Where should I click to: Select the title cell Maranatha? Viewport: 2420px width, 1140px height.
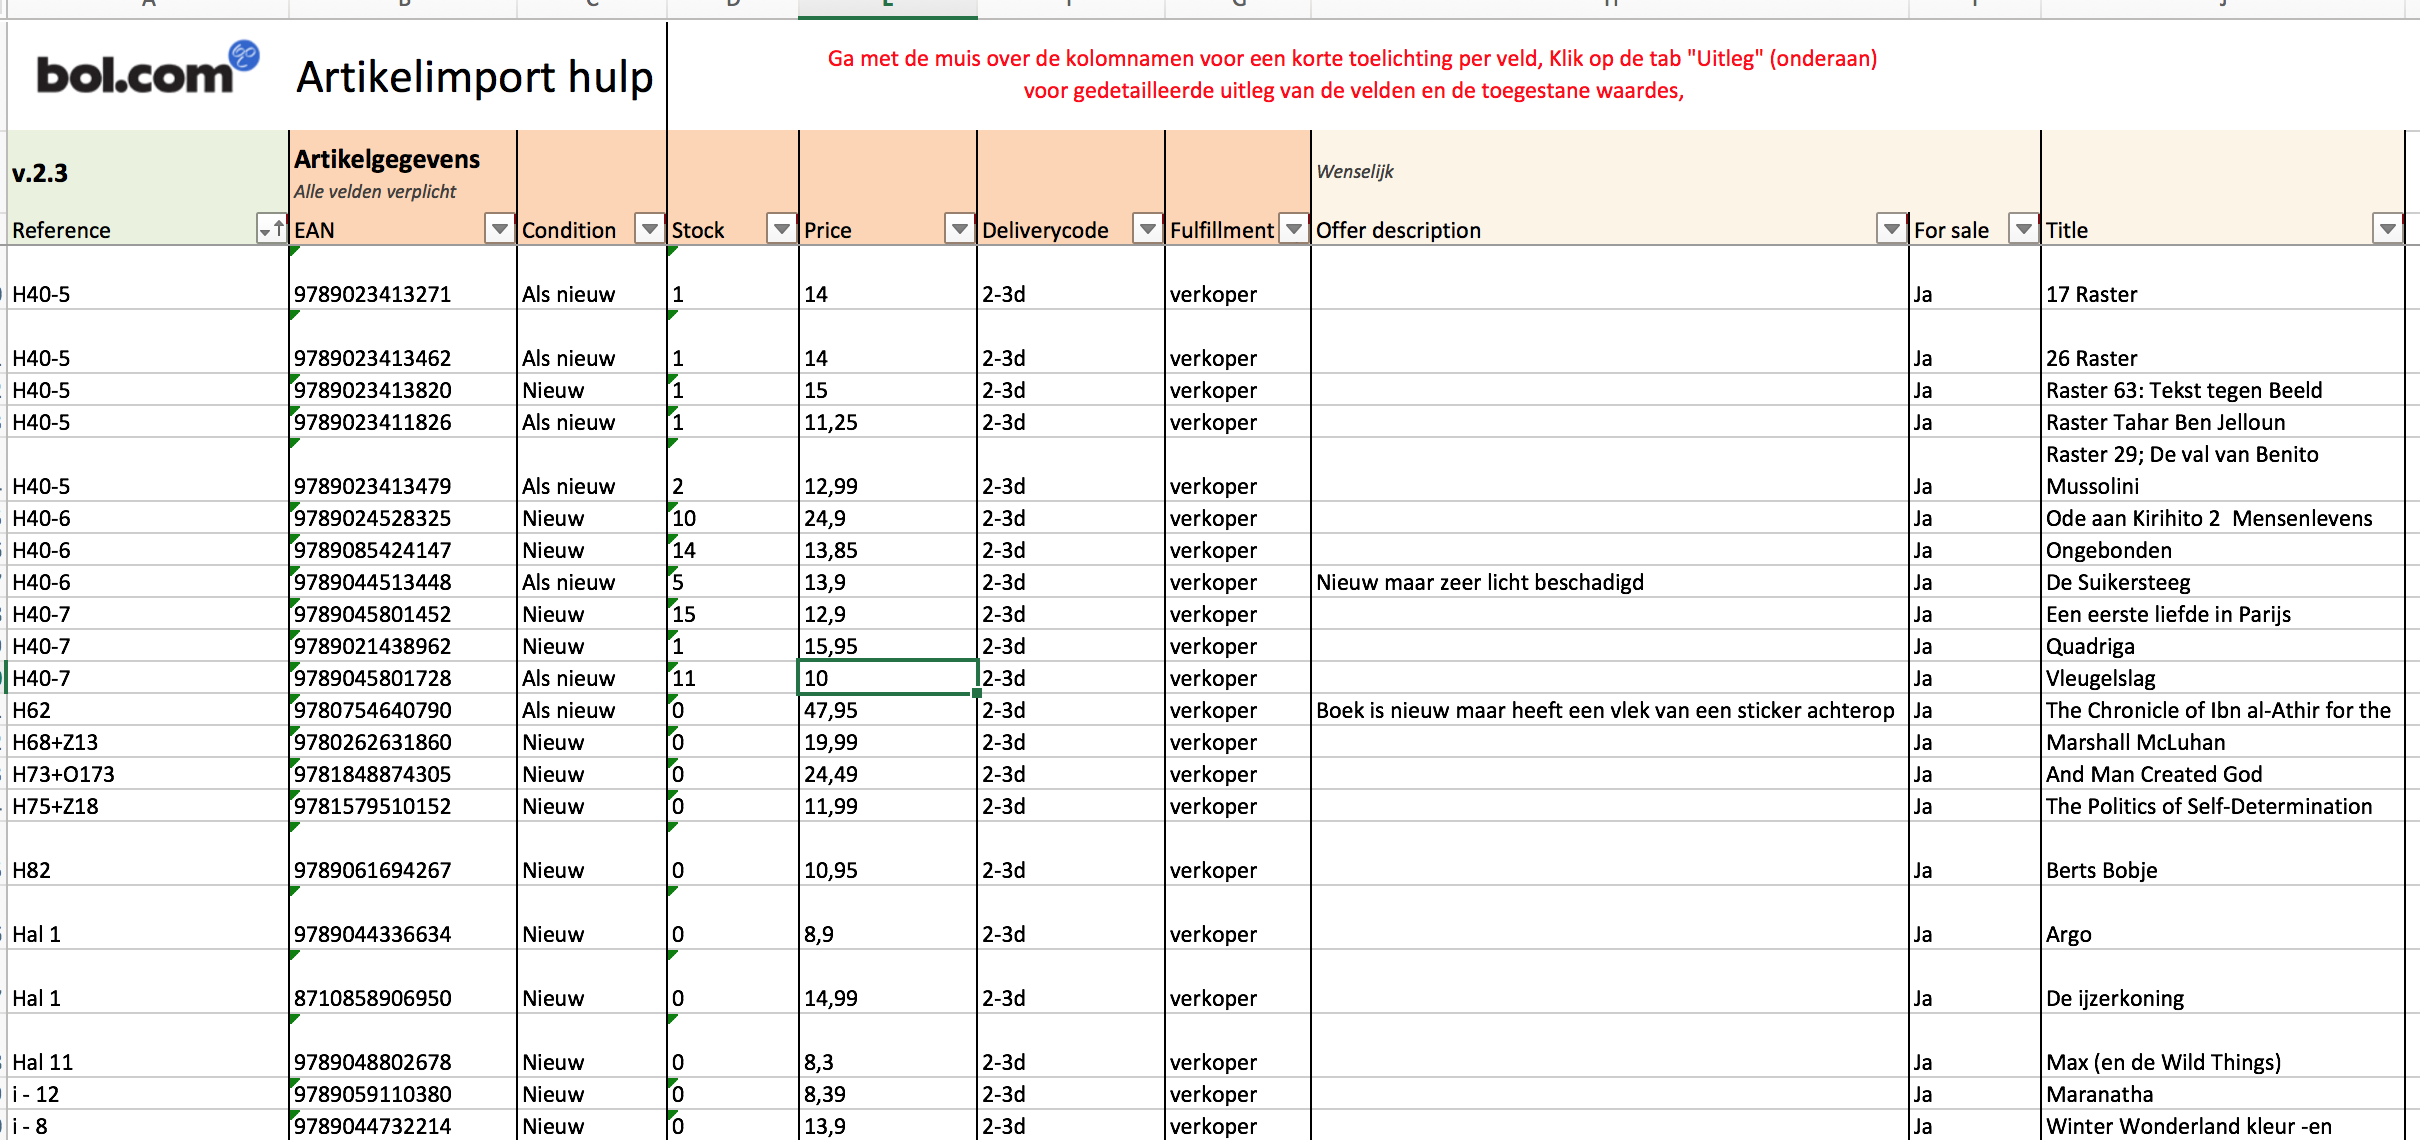(x=2222, y=1094)
